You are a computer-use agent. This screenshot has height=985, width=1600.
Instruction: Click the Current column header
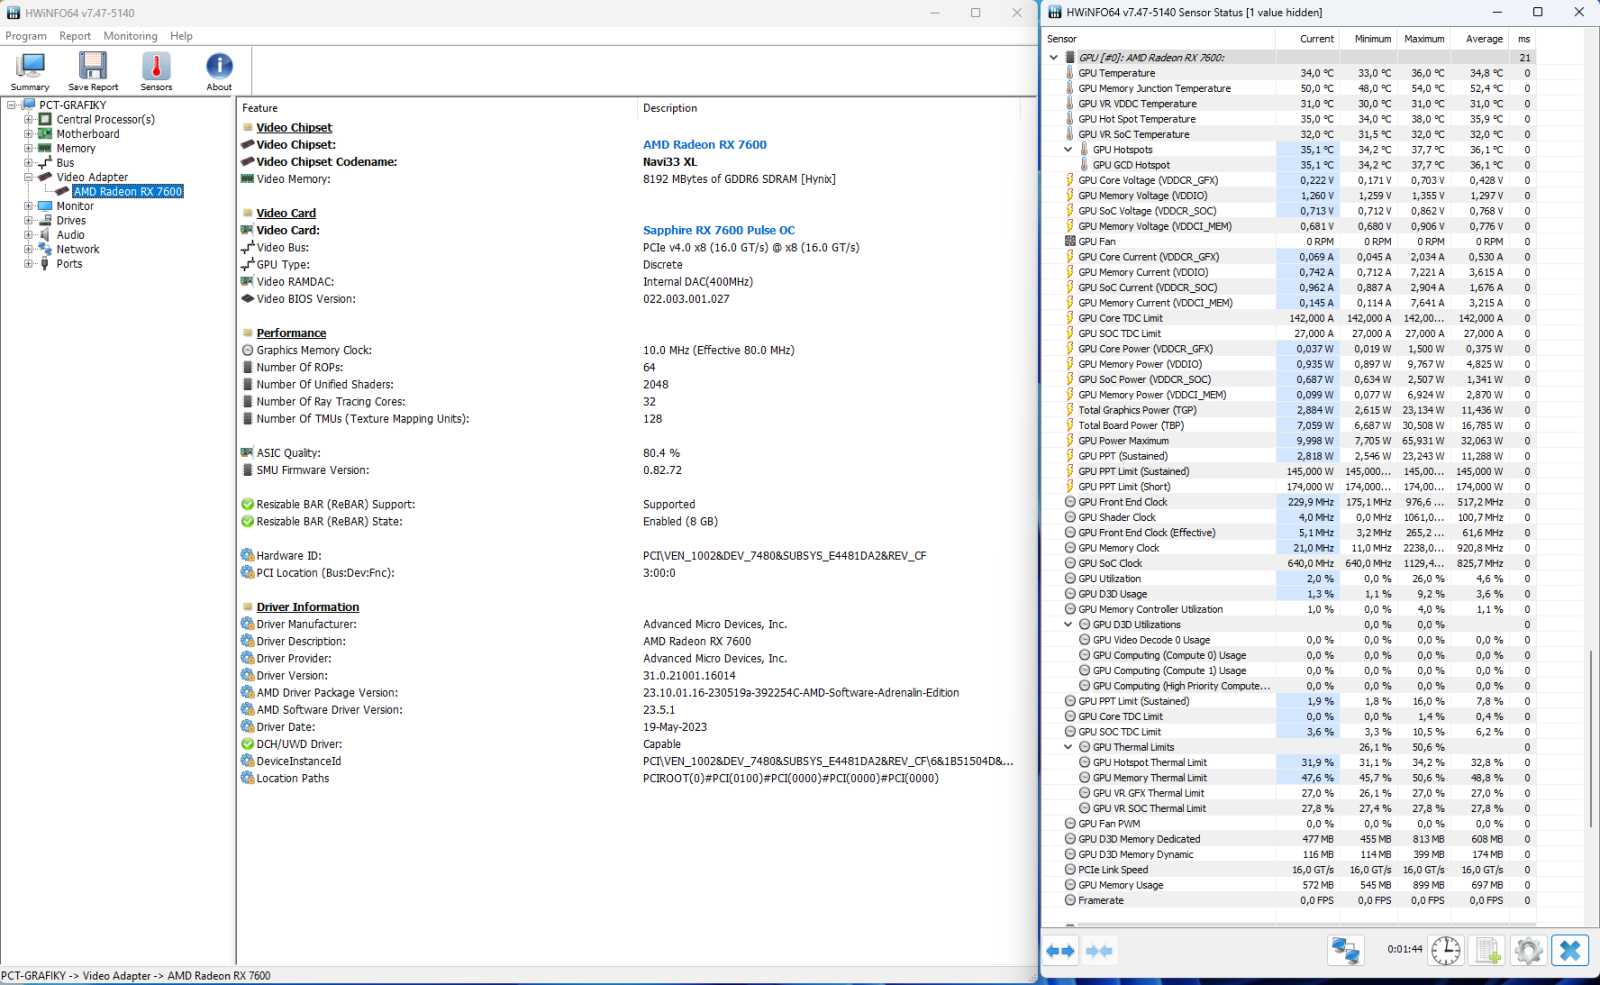coord(1307,39)
